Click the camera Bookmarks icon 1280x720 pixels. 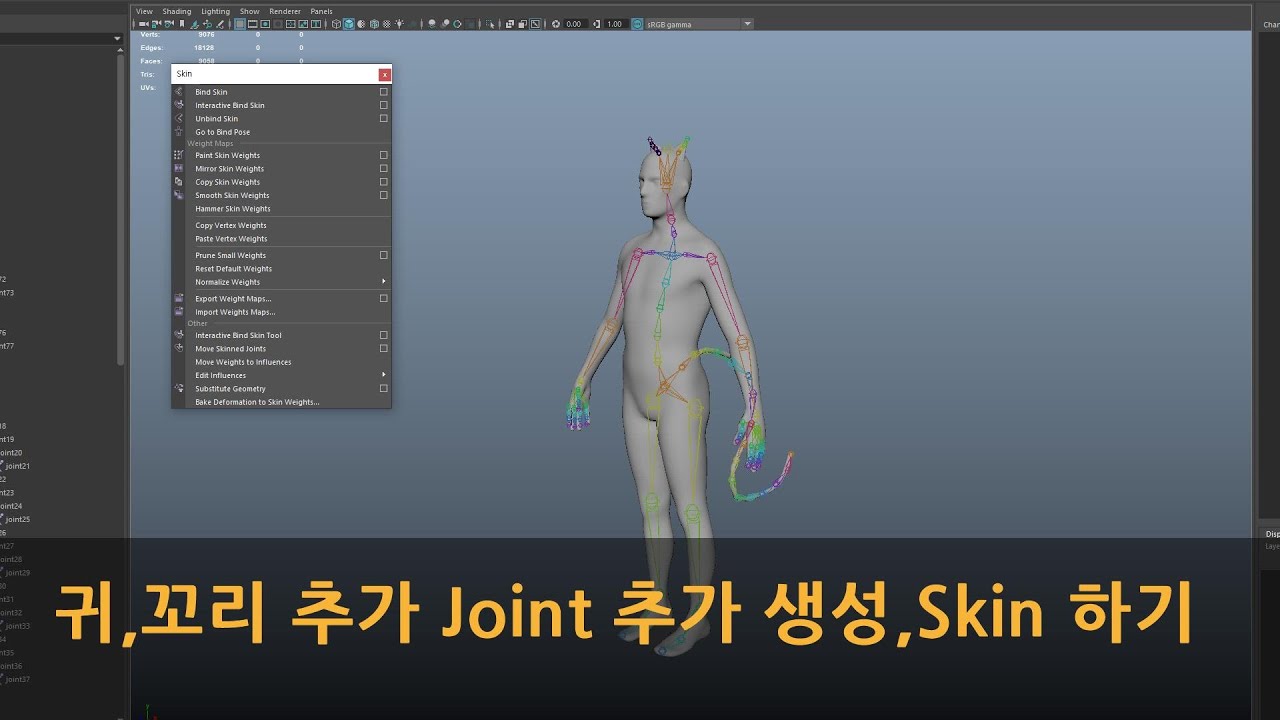click(x=182, y=24)
